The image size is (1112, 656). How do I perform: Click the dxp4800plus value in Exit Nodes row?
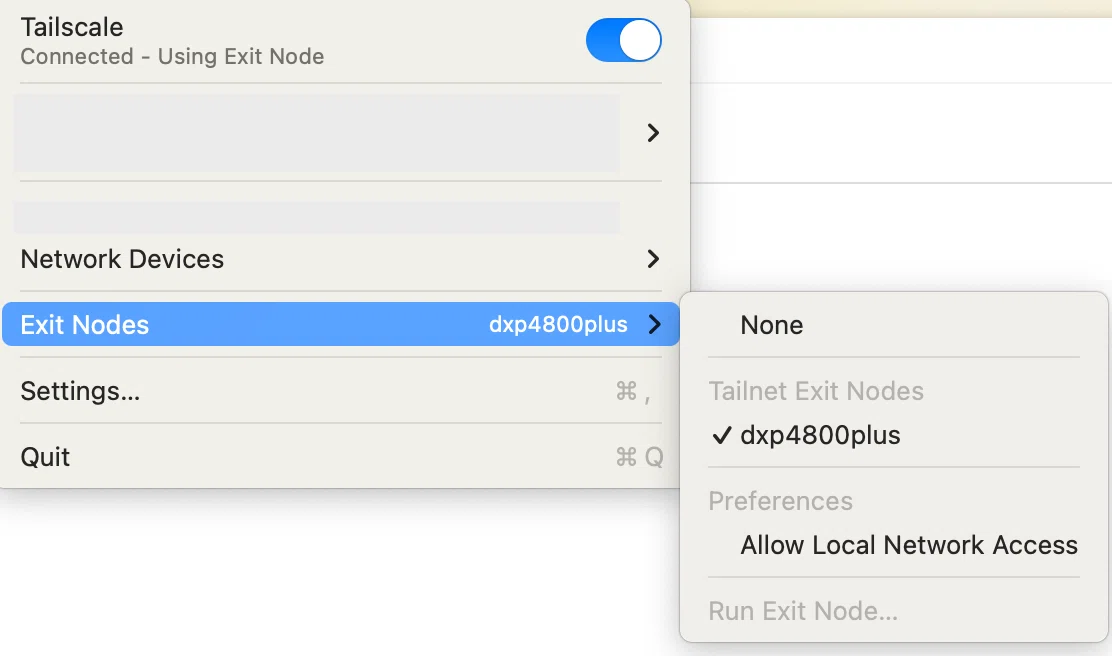(558, 325)
